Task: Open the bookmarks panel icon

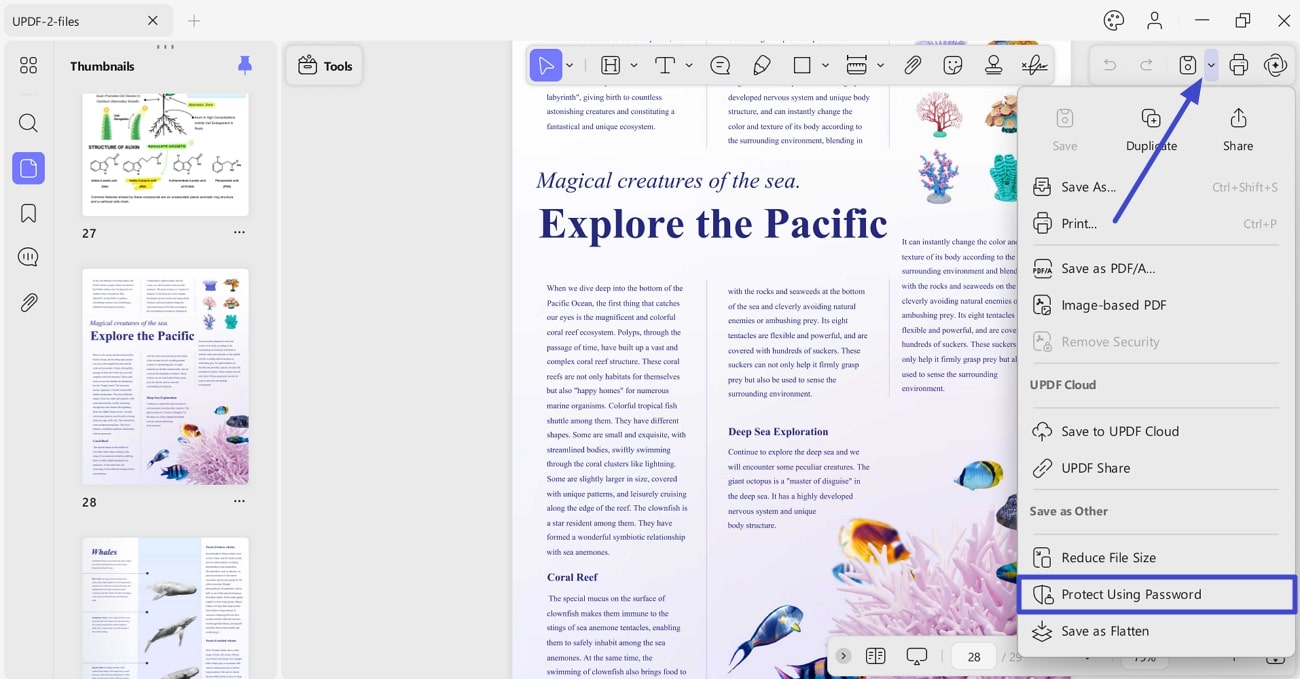Action: coord(28,213)
